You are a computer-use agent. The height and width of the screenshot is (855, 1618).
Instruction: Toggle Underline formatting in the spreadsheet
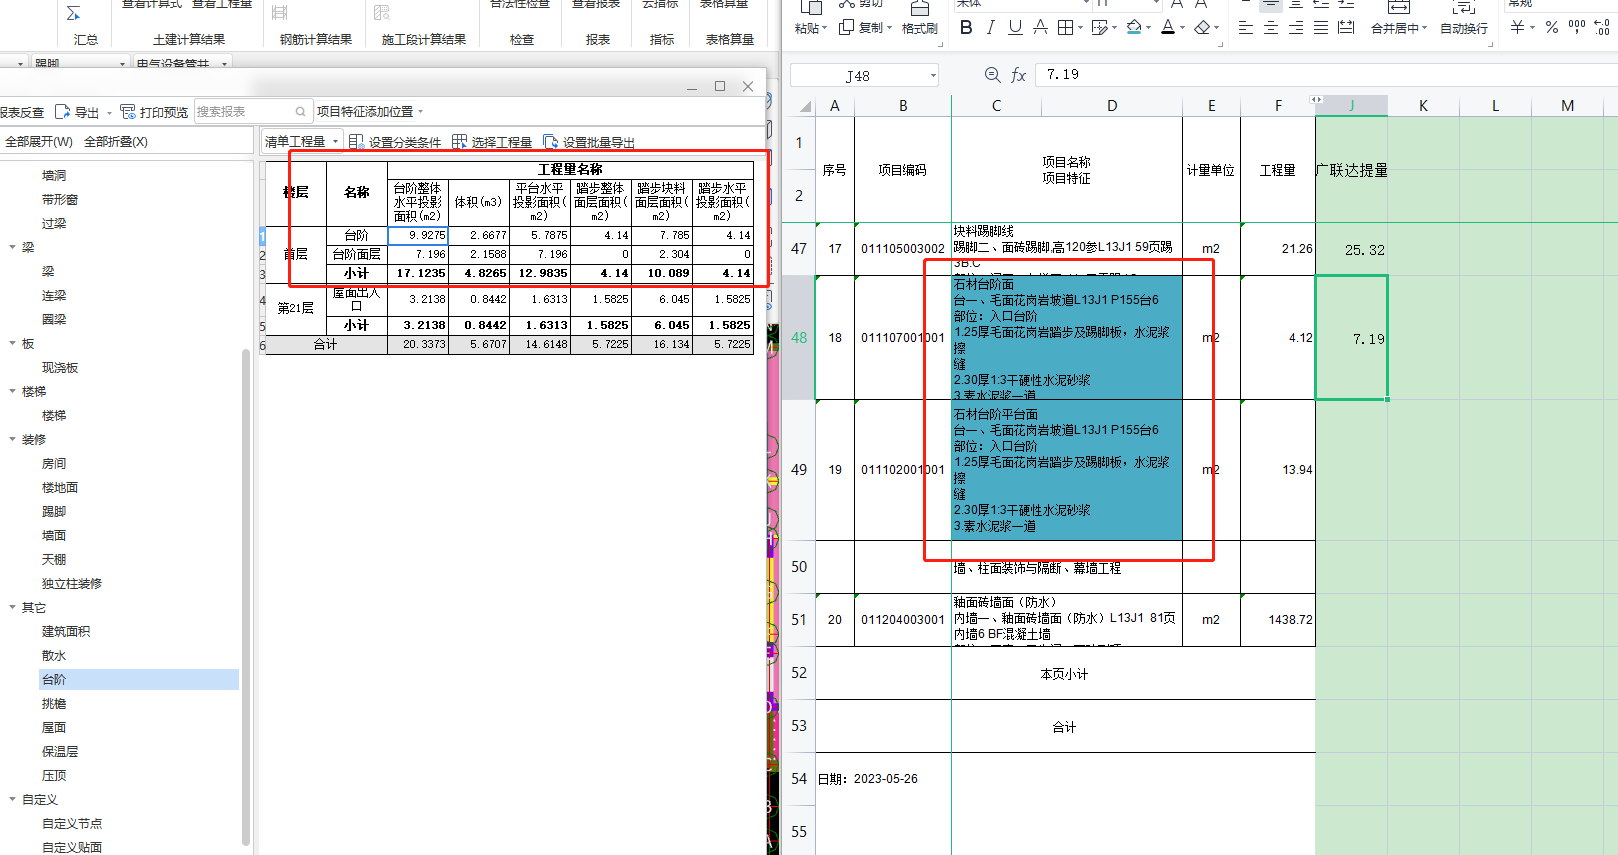point(1015,28)
